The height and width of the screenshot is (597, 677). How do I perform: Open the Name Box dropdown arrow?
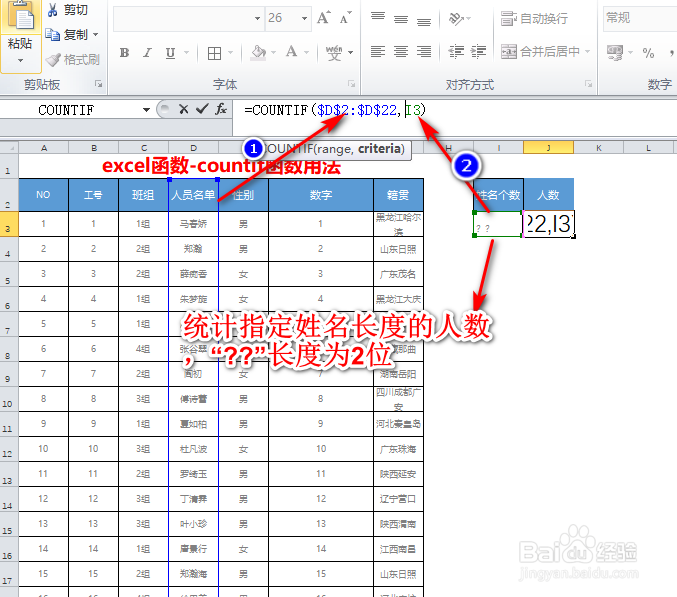pyautogui.click(x=146, y=110)
